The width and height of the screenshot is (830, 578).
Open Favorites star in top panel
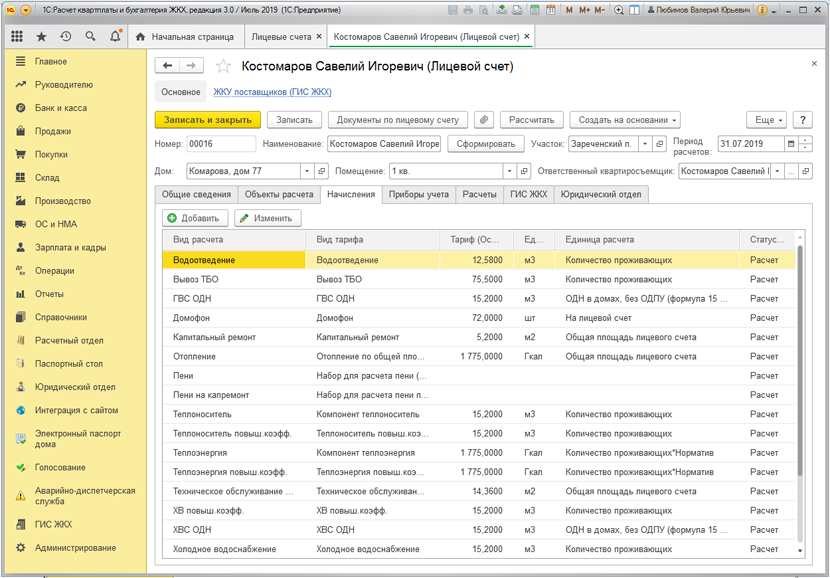(41, 36)
